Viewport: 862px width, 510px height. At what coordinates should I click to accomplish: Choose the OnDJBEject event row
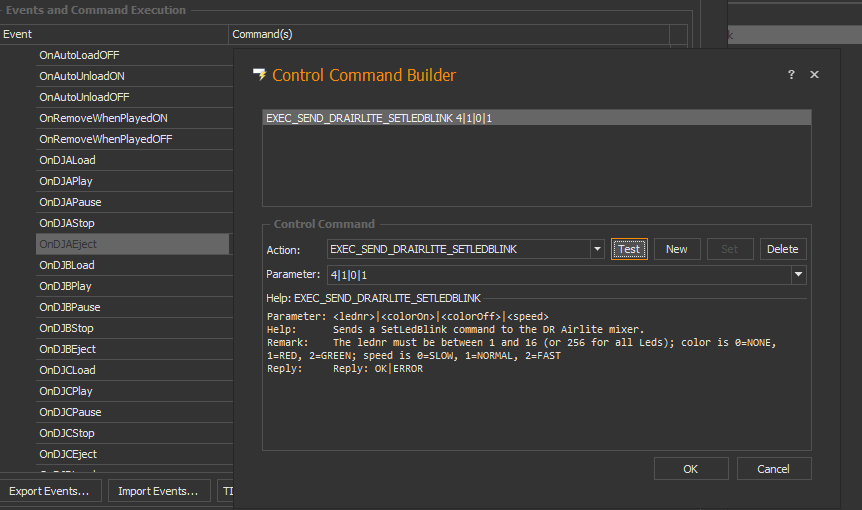pyautogui.click(x=67, y=349)
